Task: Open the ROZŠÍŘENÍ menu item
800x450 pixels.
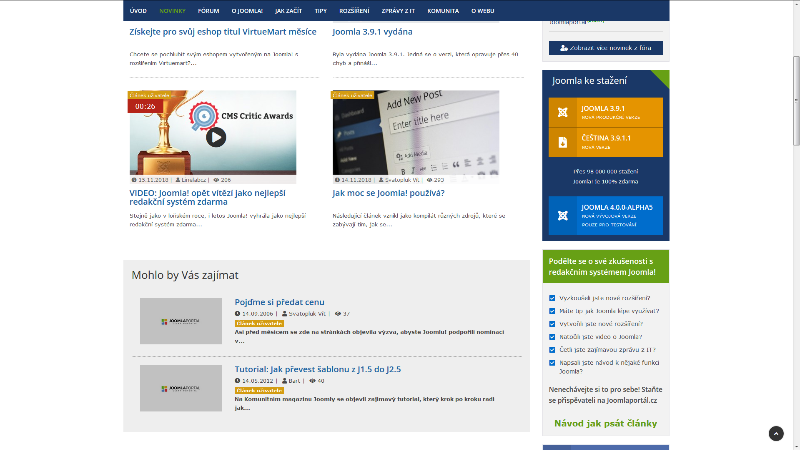Action: pos(354,11)
